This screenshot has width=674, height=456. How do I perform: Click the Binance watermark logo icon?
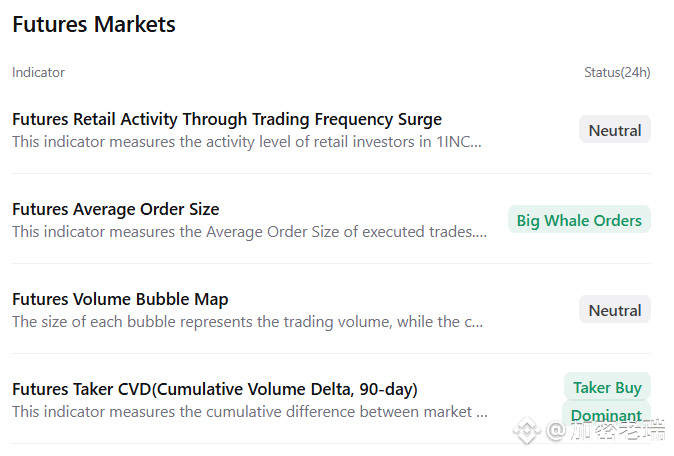527,430
